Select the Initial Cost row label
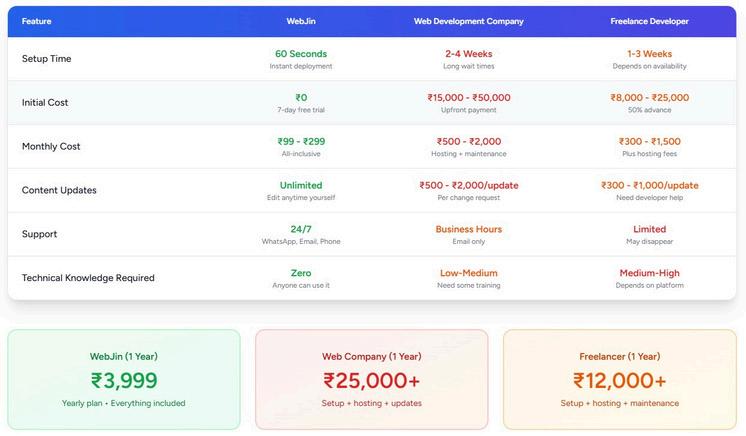 tap(45, 102)
